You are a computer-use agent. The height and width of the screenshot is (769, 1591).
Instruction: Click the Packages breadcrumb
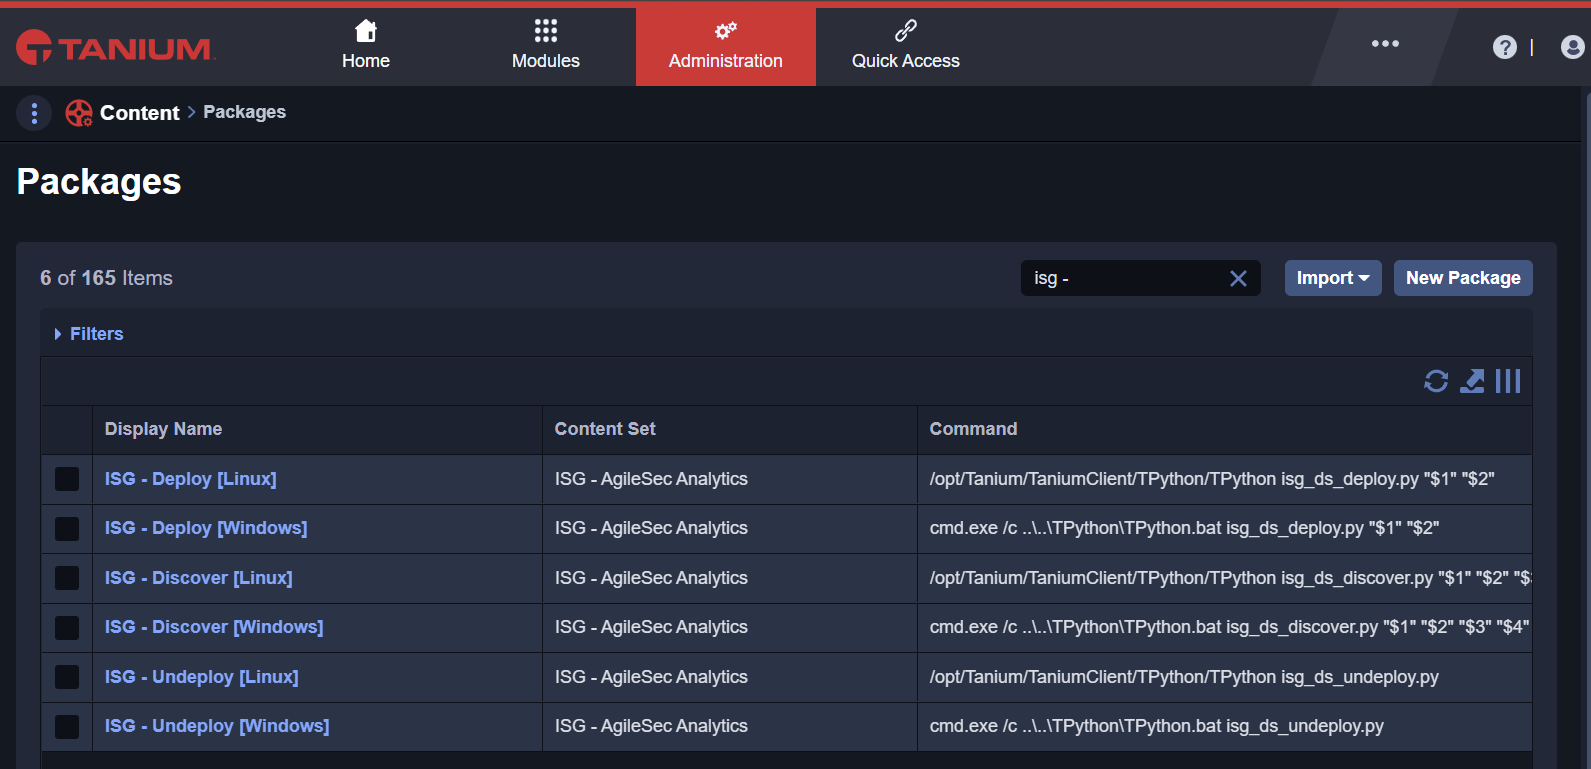click(245, 112)
